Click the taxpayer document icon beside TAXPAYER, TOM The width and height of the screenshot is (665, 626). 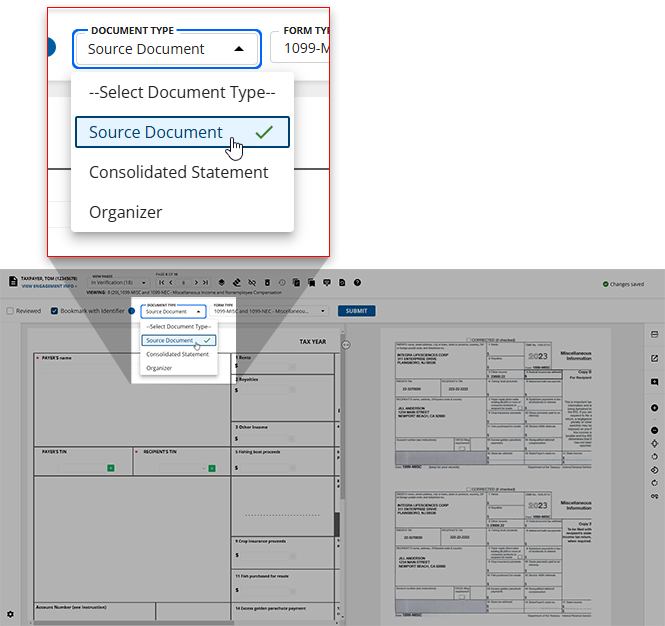point(13,281)
